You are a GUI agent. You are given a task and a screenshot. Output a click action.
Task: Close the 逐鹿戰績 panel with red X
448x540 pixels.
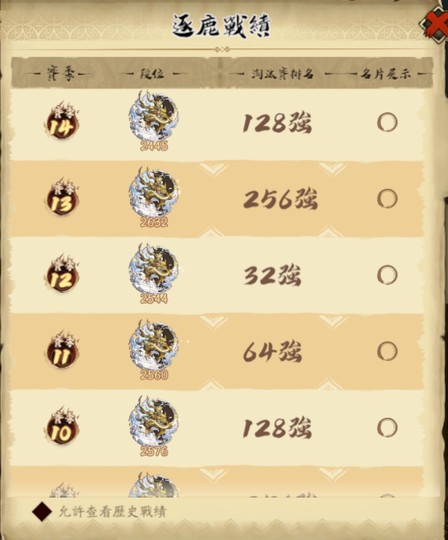(436, 23)
